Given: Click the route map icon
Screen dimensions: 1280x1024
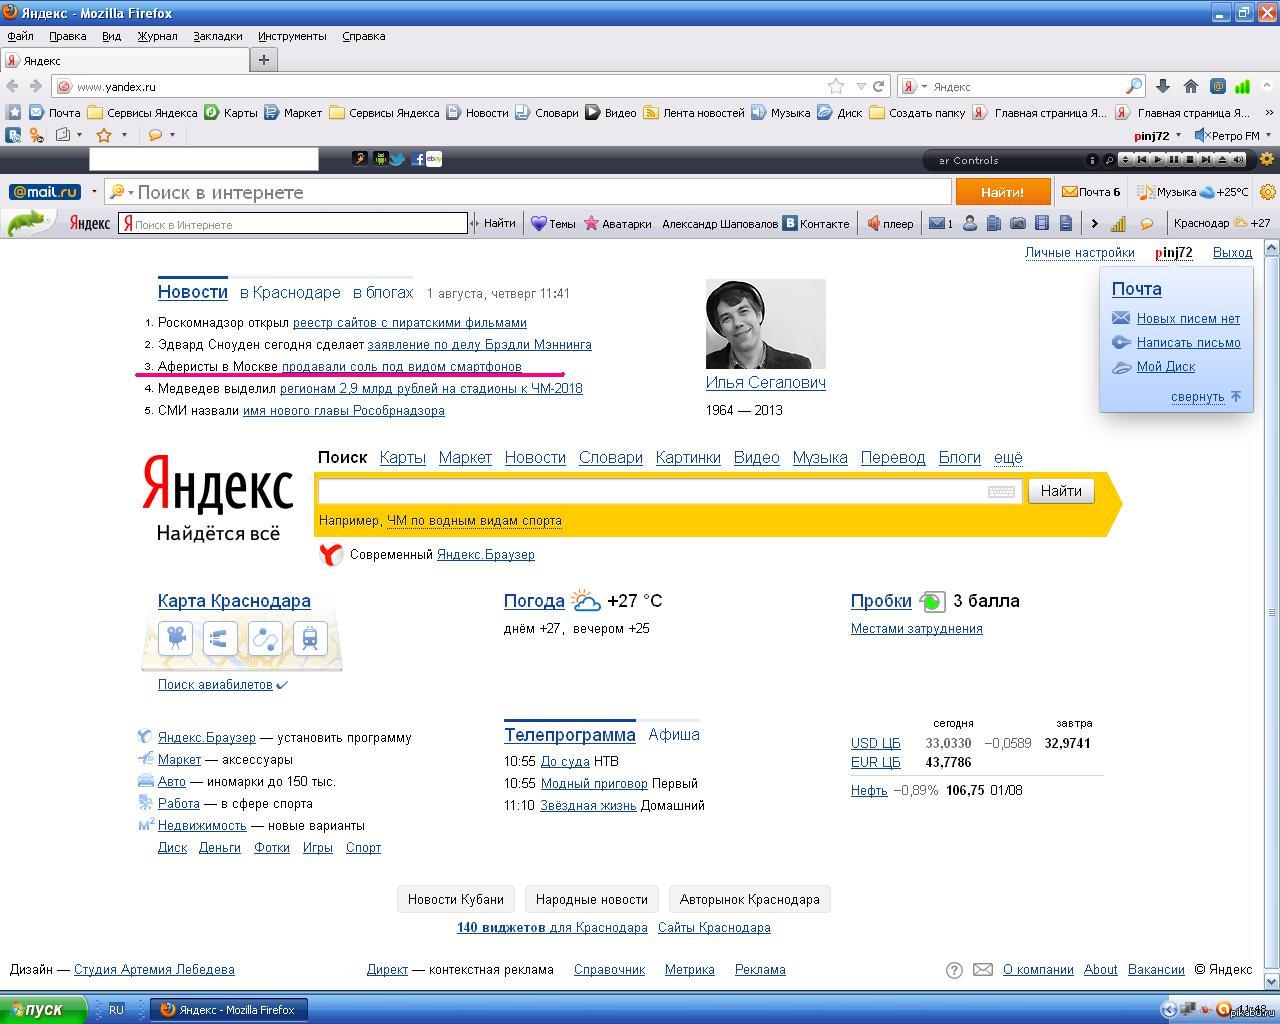Looking at the screenshot, I should click(x=265, y=638).
